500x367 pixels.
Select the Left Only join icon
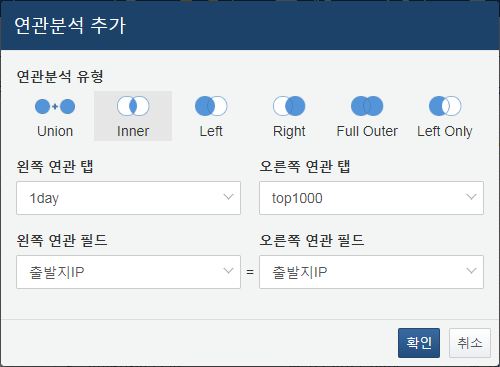(x=445, y=106)
